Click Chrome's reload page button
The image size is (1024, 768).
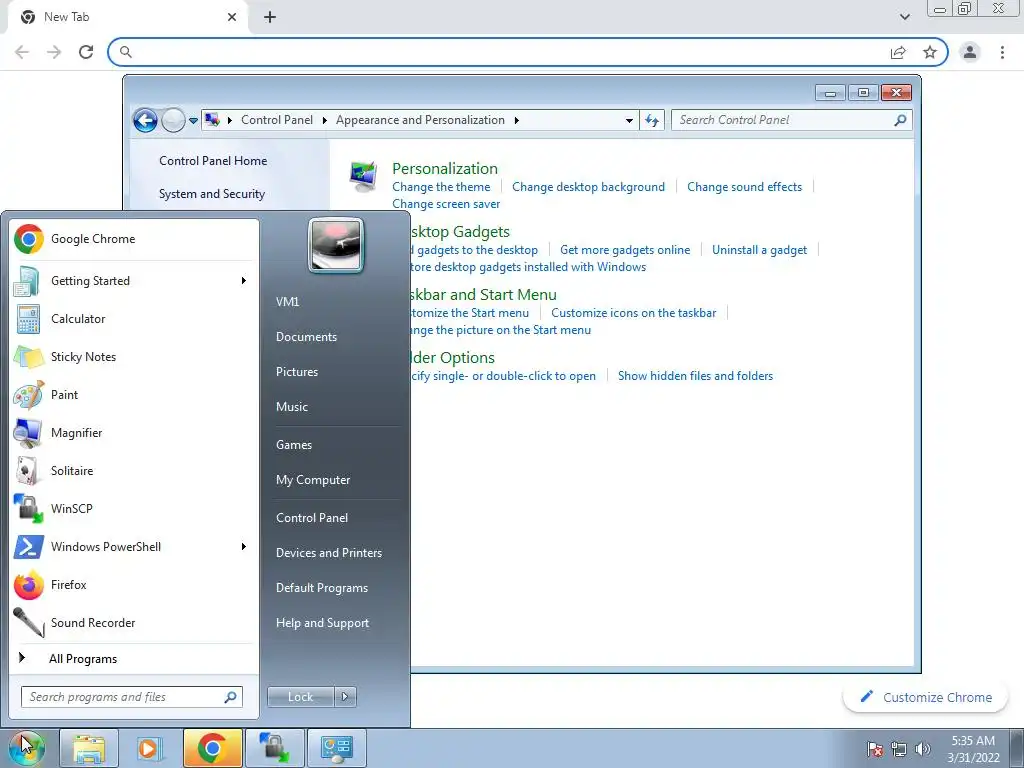click(86, 52)
